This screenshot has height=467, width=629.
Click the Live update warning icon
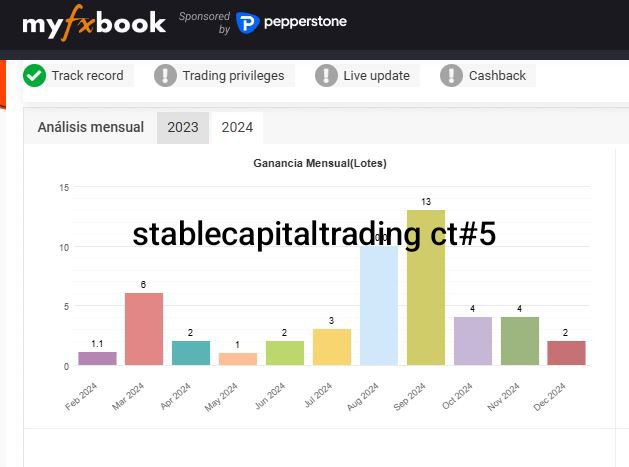tap(326, 75)
